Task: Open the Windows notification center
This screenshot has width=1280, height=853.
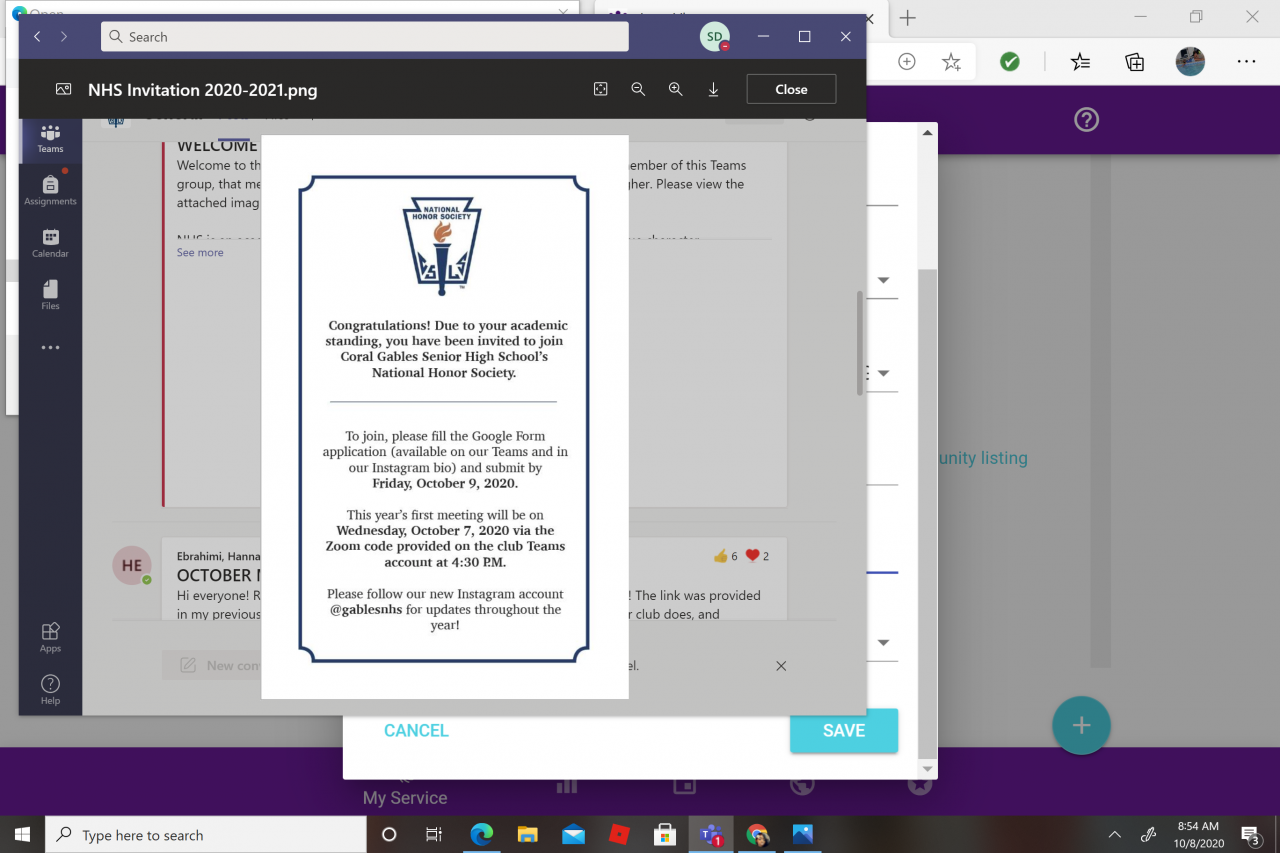Action: (1251, 834)
